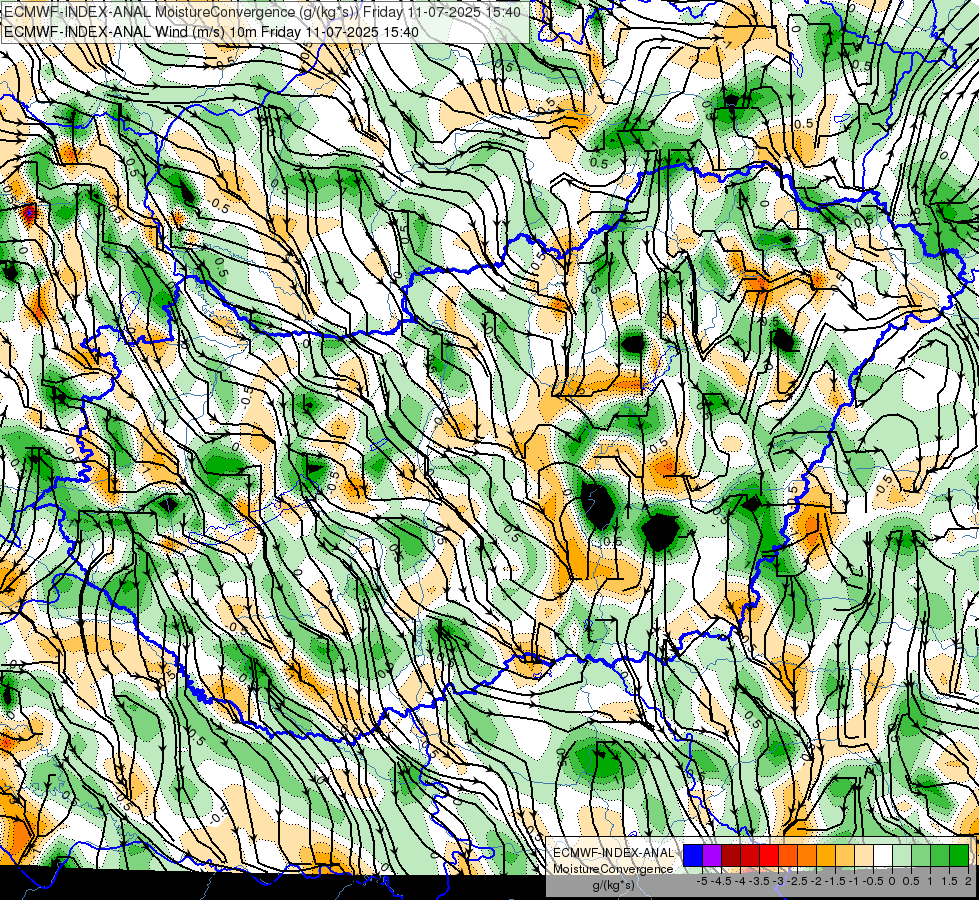Click legend label MoistureConvergence
This screenshot has height=900, width=979.
point(613,869)
